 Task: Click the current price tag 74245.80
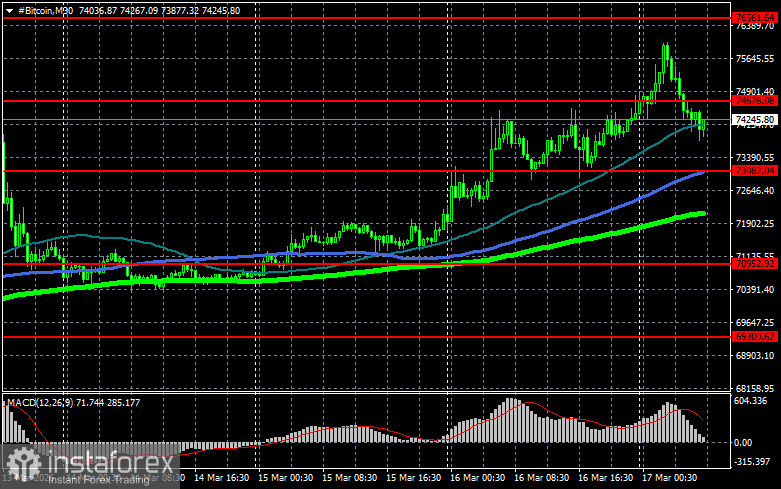[755, 120]
